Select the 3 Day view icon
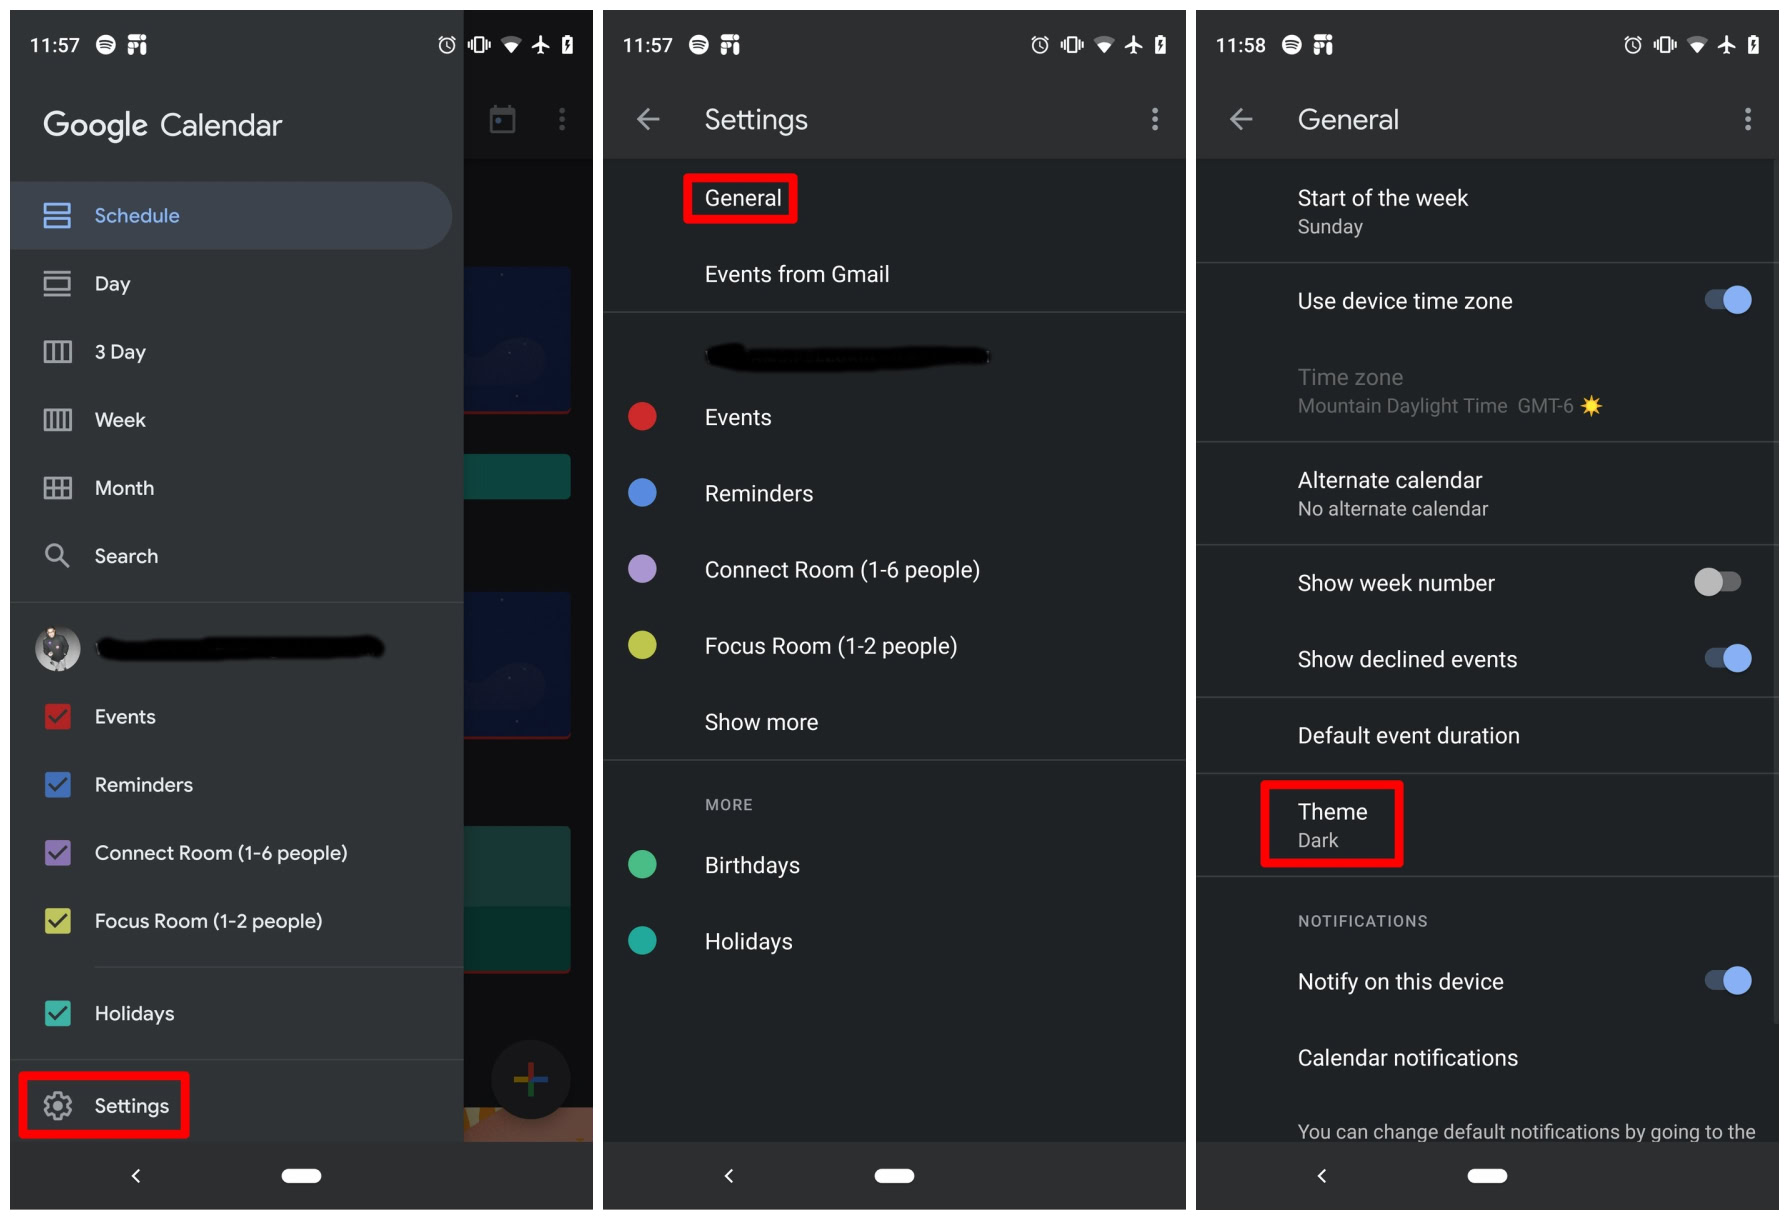The height and width of the screenshot is (1220, 1789). pyautogui.click(x=57, y=351)
